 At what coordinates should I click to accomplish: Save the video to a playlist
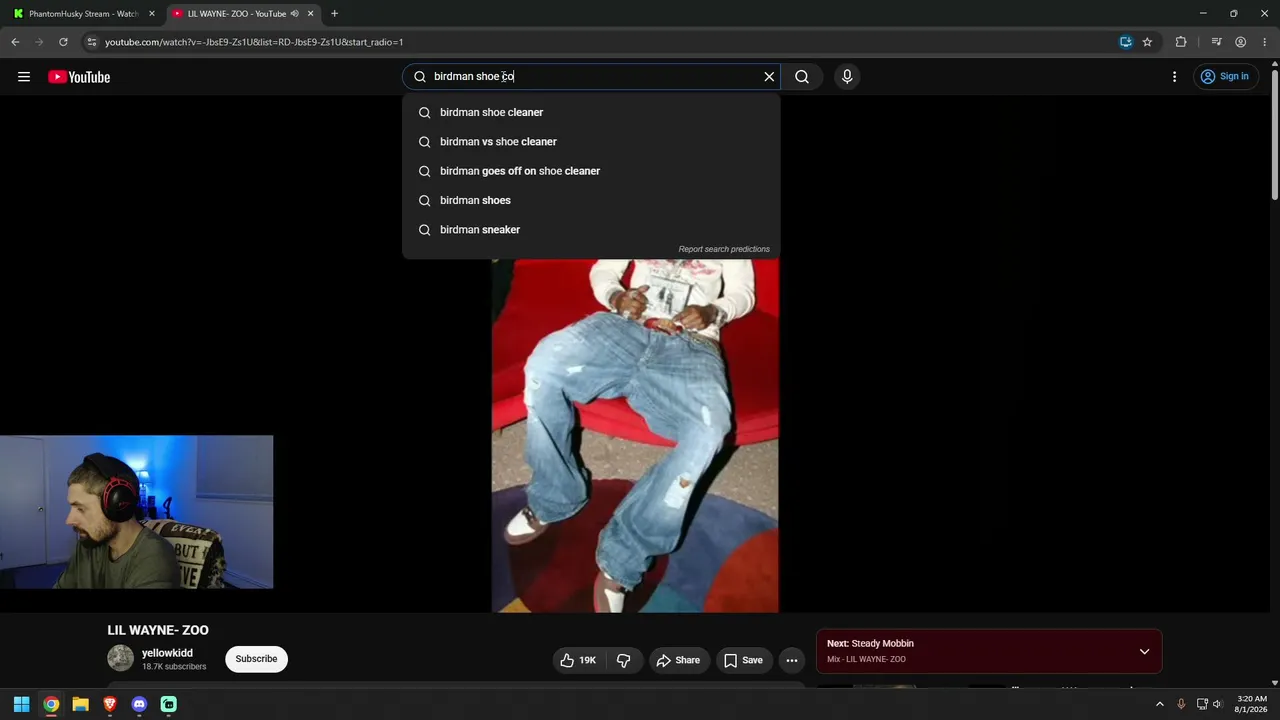coord(743,660)
